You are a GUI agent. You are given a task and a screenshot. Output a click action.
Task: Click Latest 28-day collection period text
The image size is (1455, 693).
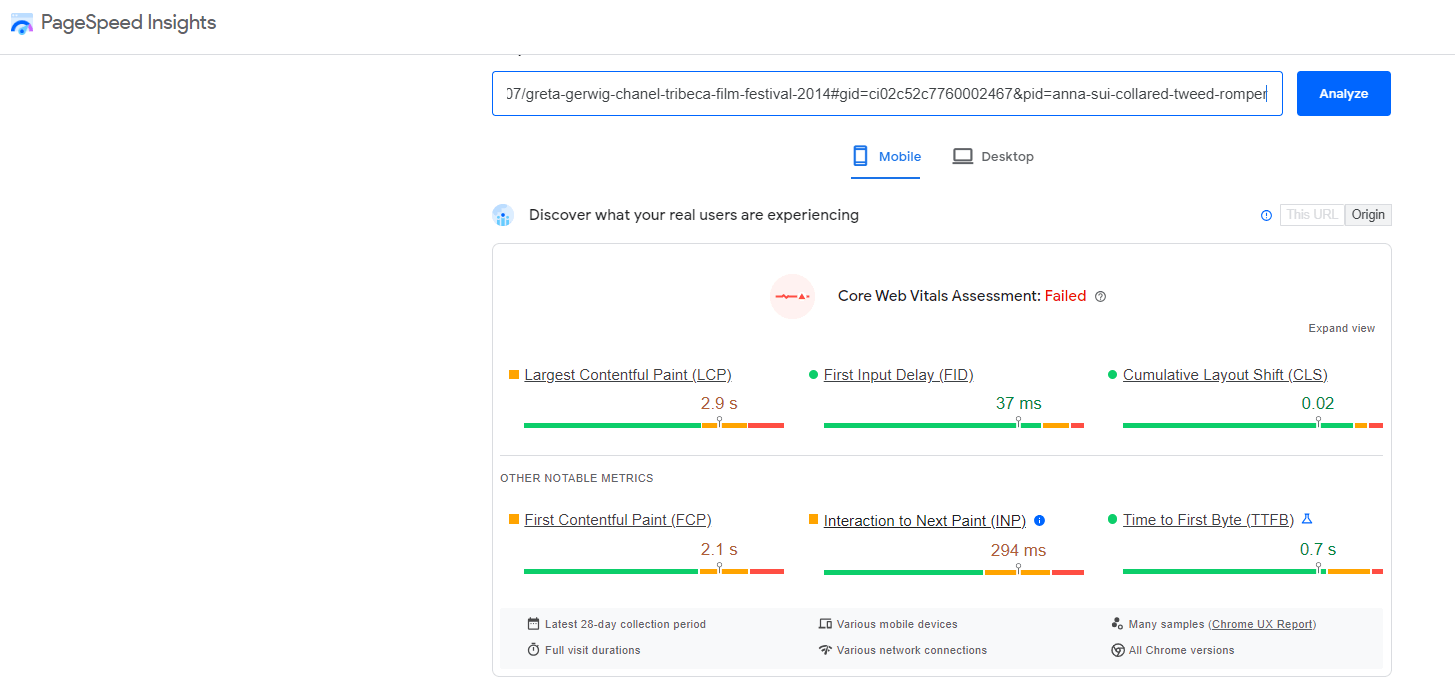pos(625,624)
